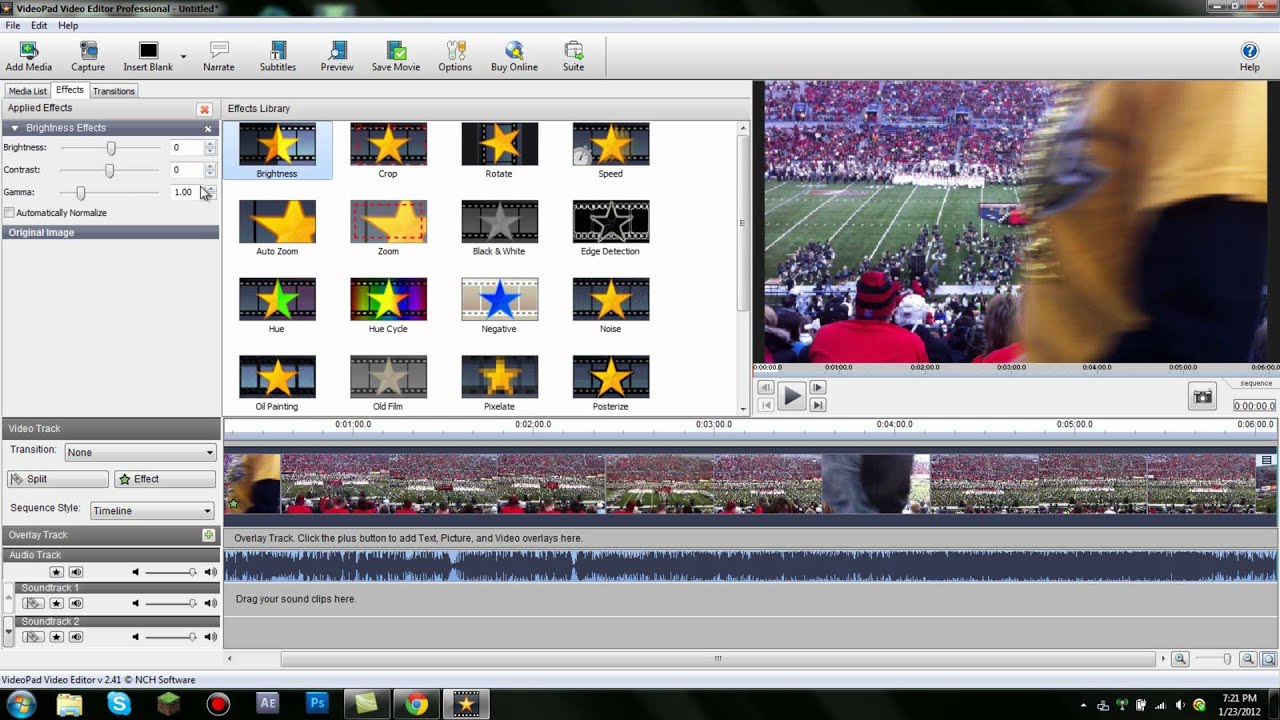Adjust the Contrast slider
The image size is (1280, 720).
pos(110,170)
